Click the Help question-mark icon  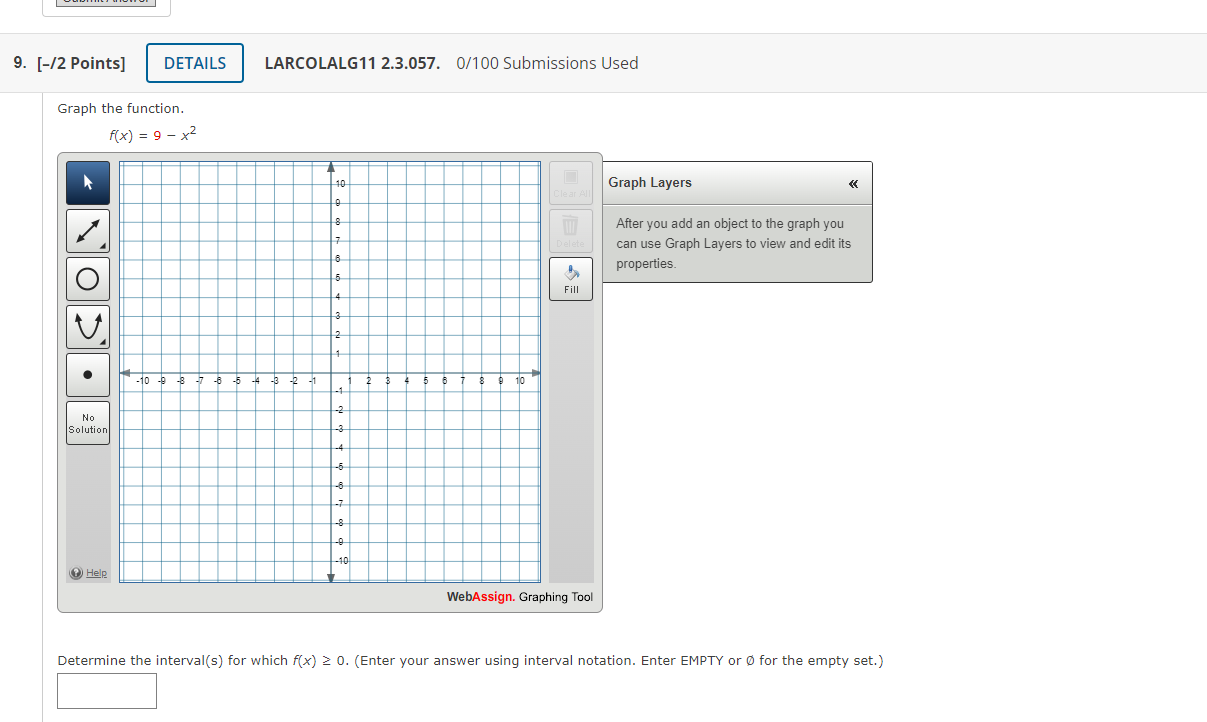[x=76, y=572]
